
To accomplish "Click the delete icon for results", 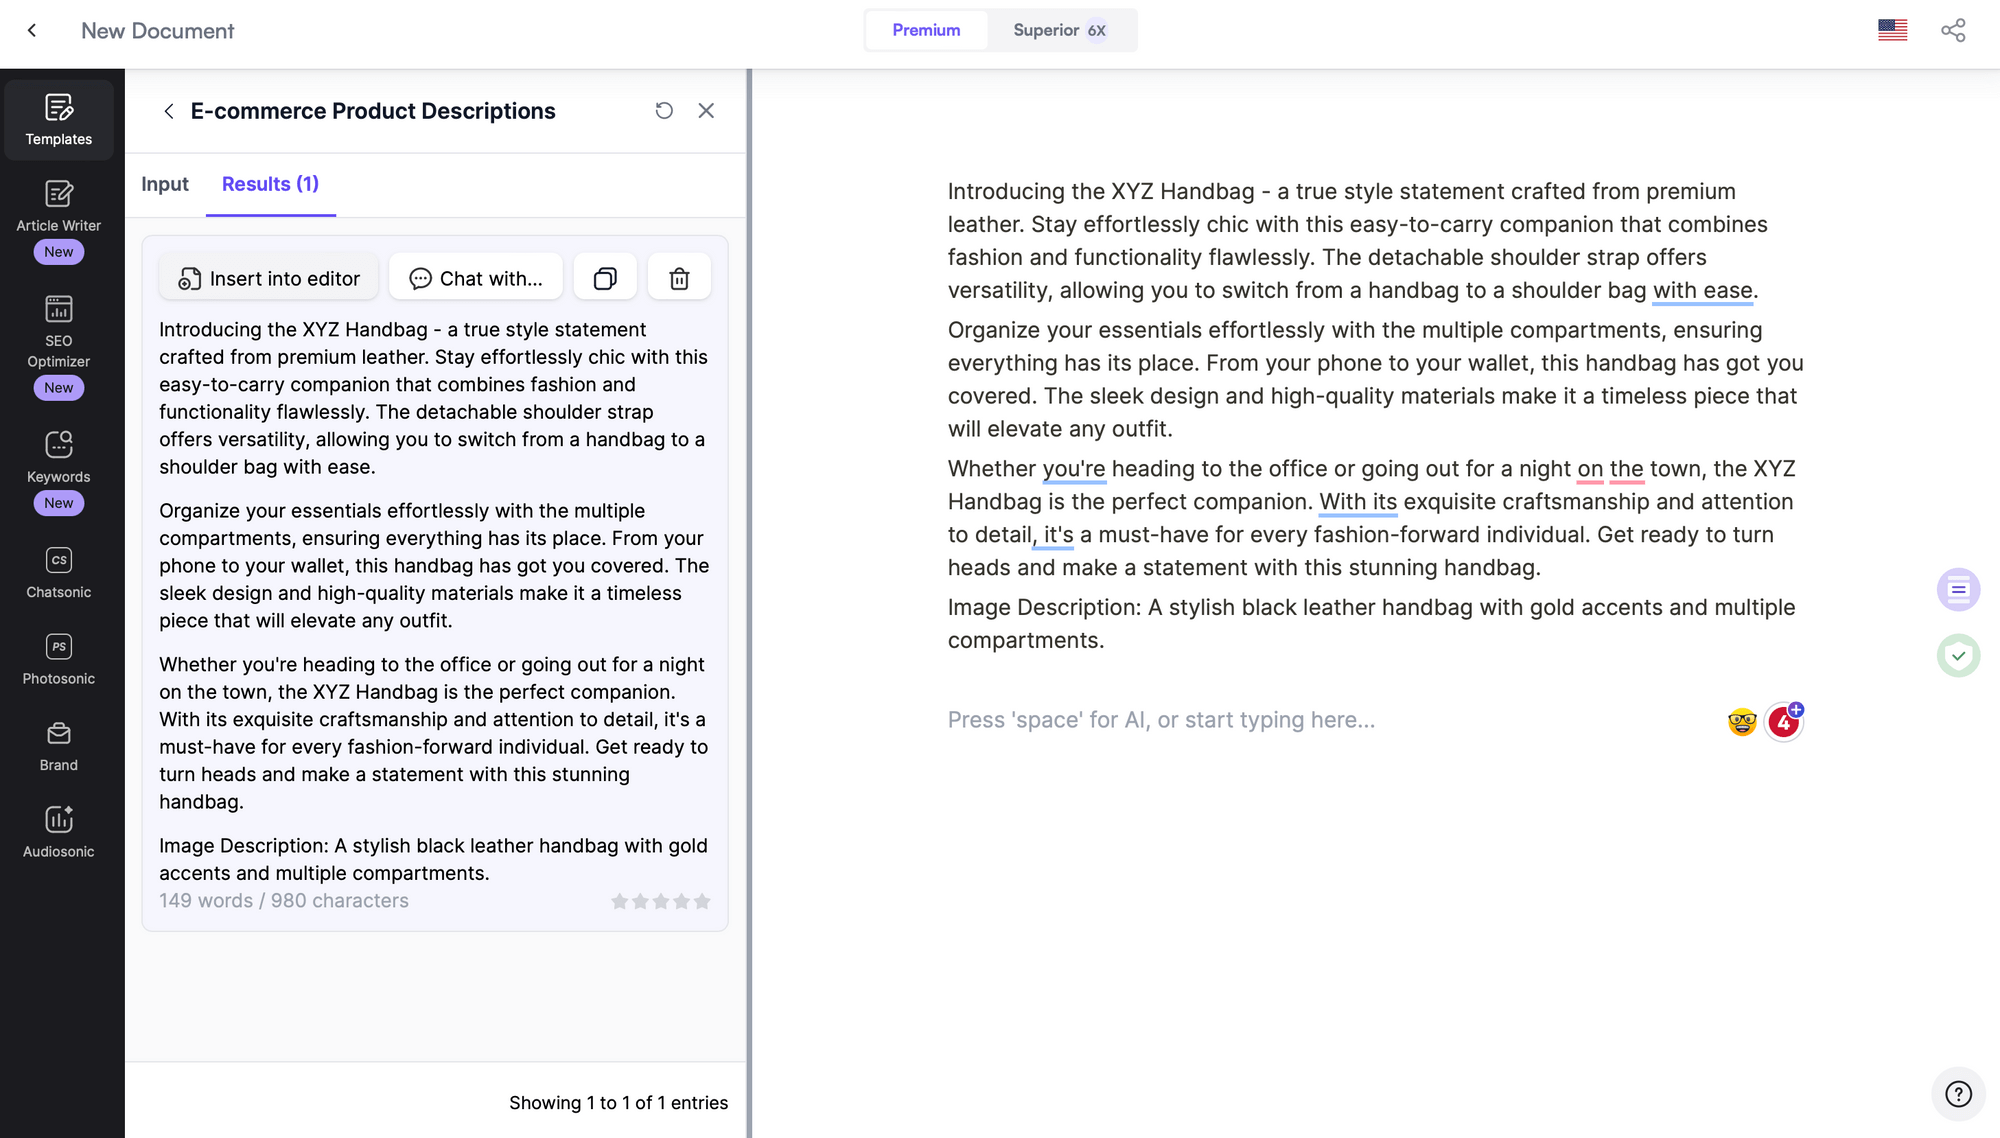I will (679, 279).
